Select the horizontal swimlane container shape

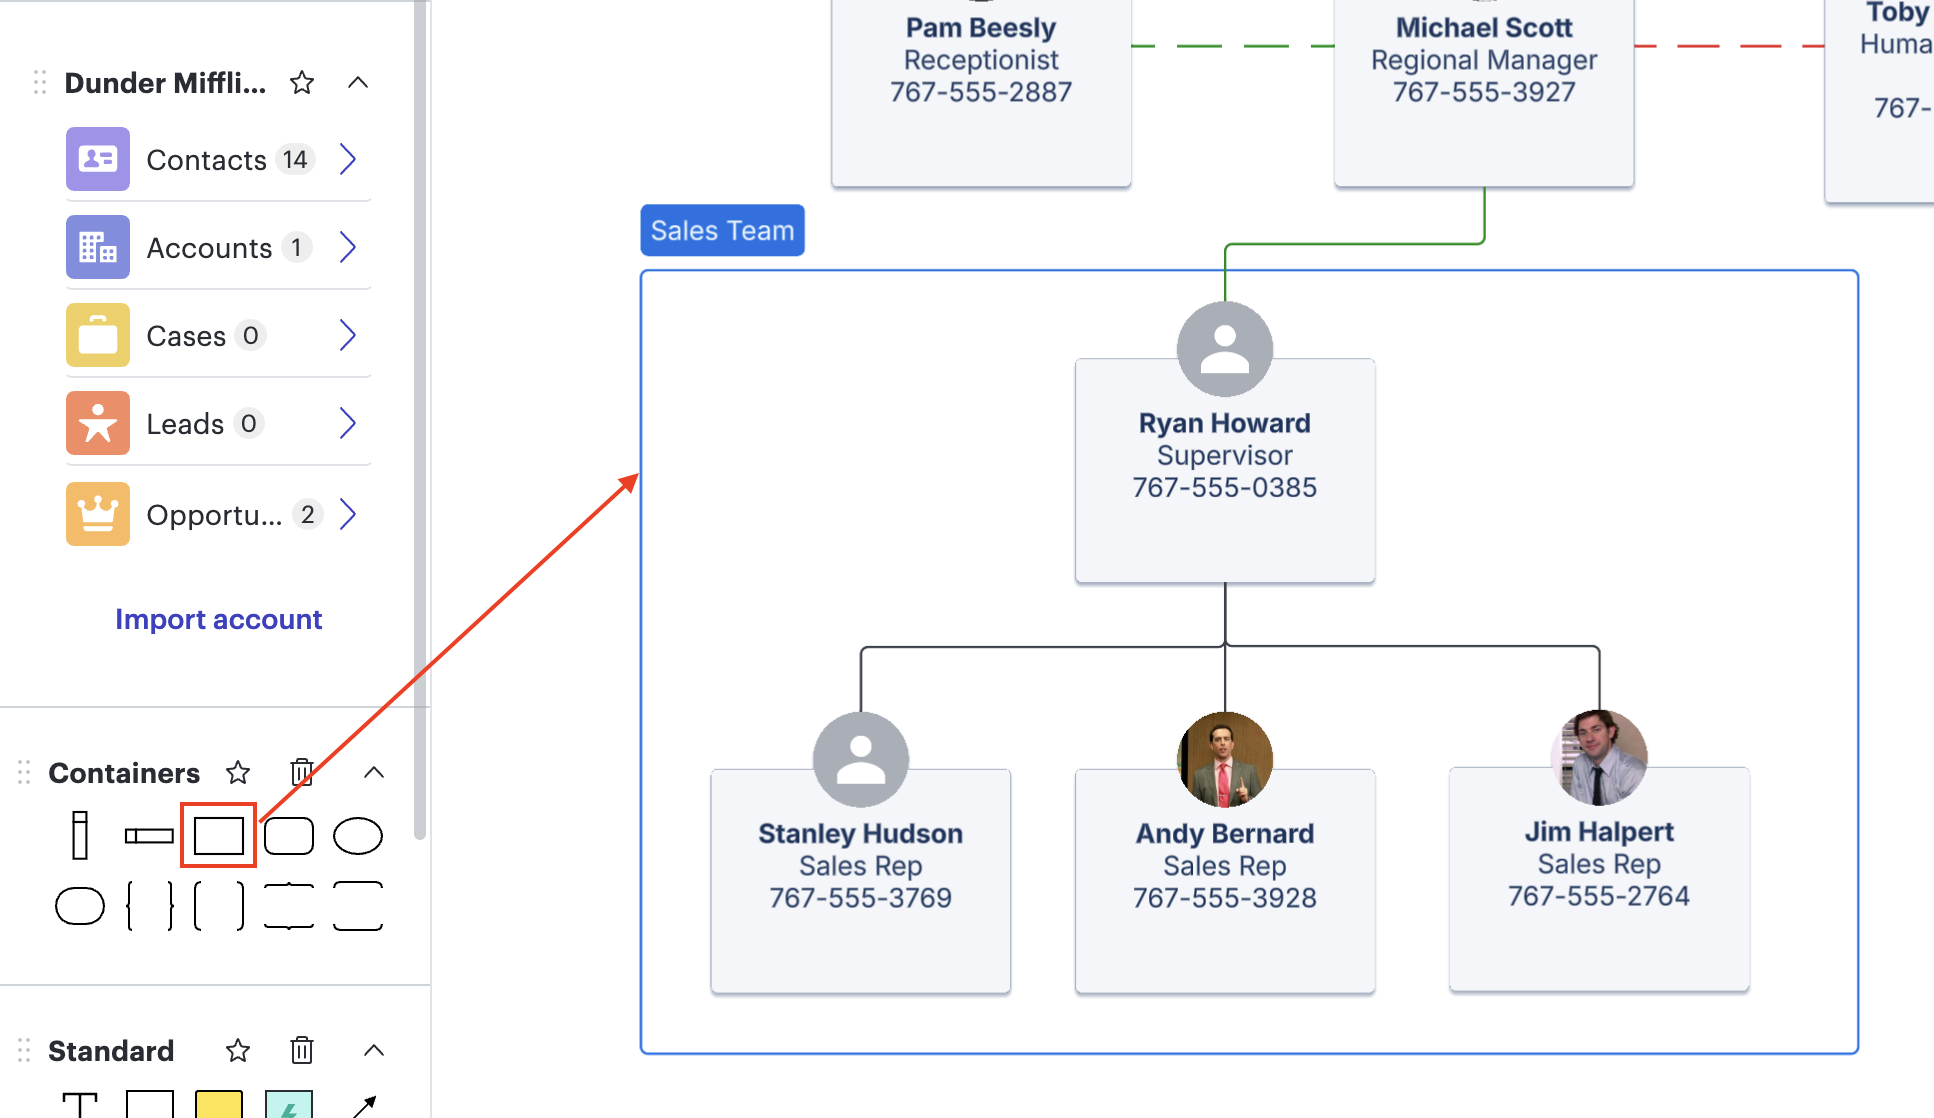point(149,835)
